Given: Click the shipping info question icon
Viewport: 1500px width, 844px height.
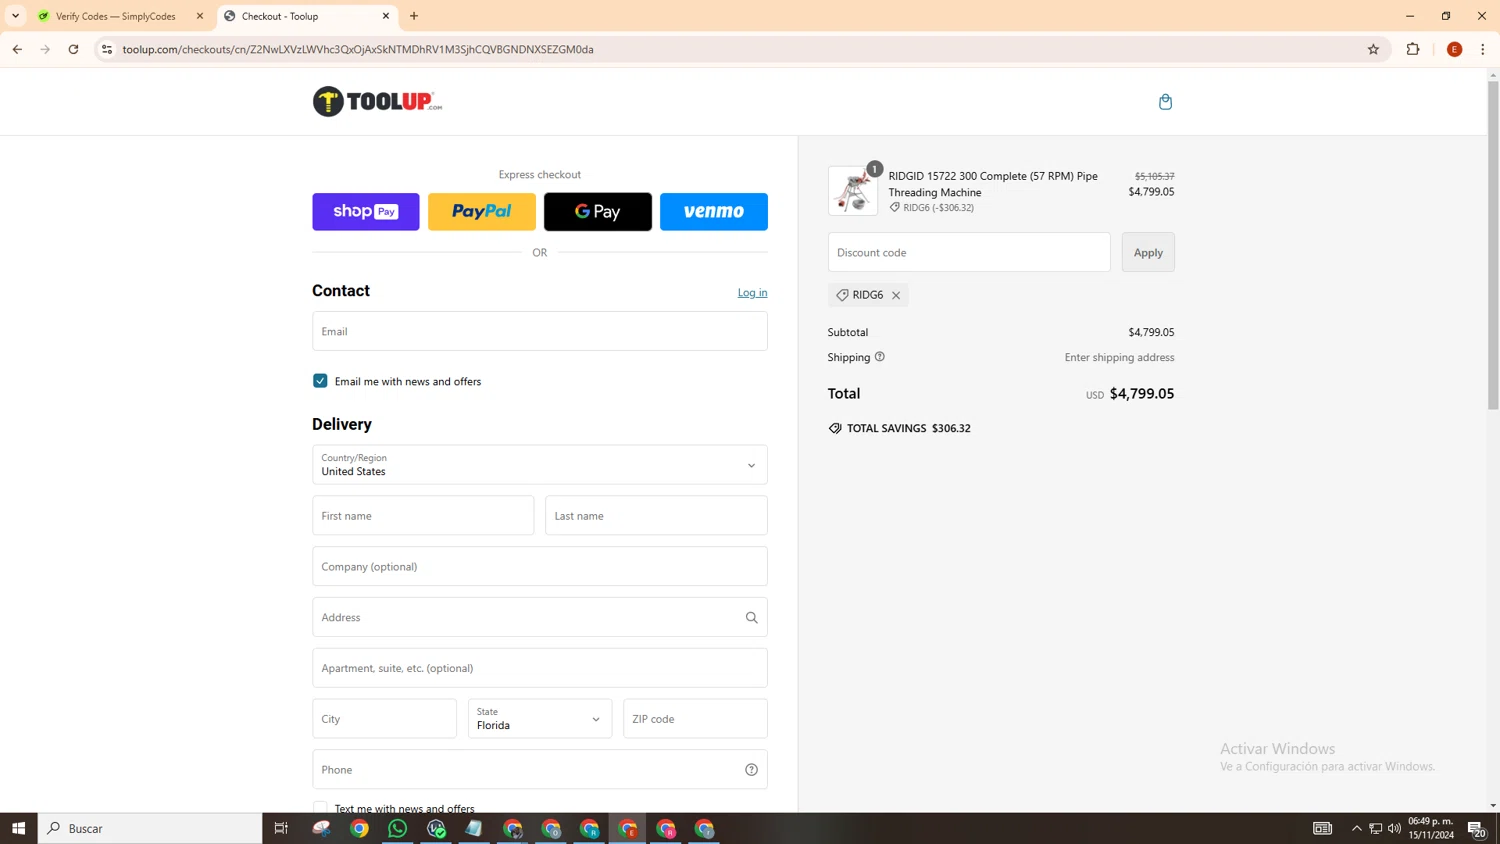Looking at the screenshot, I should [x=880, y=357].
